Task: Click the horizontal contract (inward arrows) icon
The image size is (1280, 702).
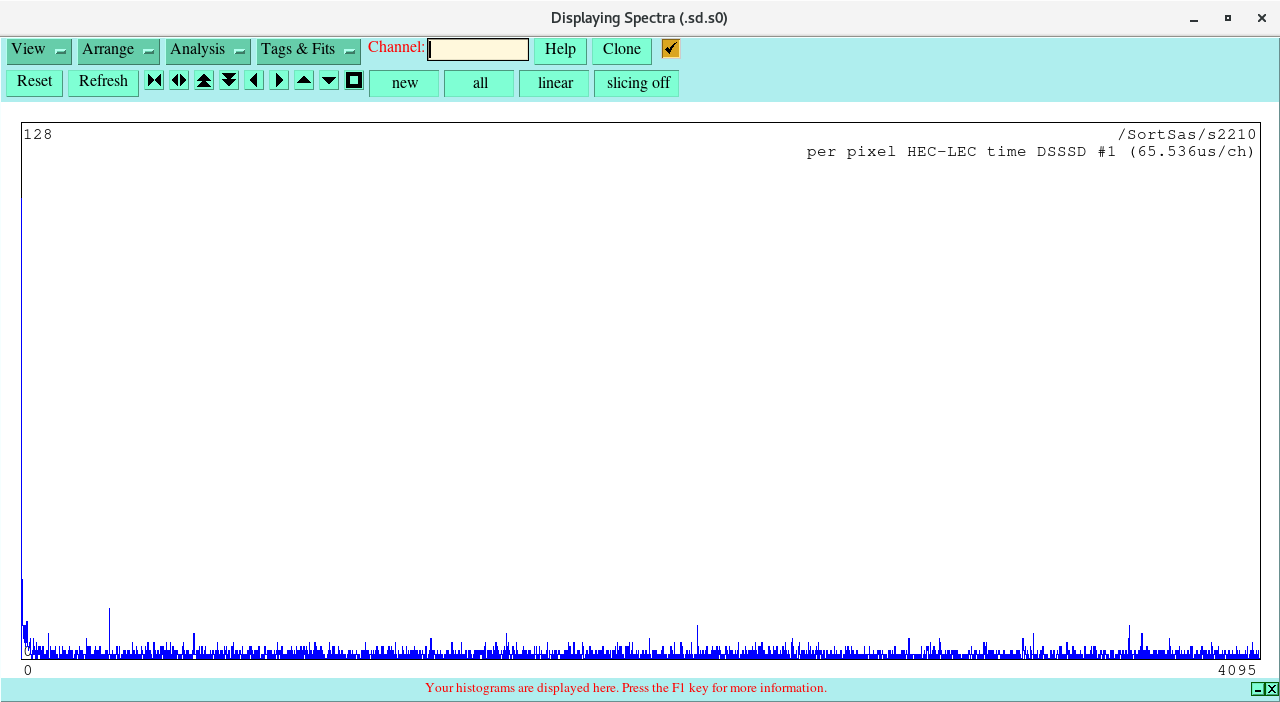Action: tap(154, 80)
